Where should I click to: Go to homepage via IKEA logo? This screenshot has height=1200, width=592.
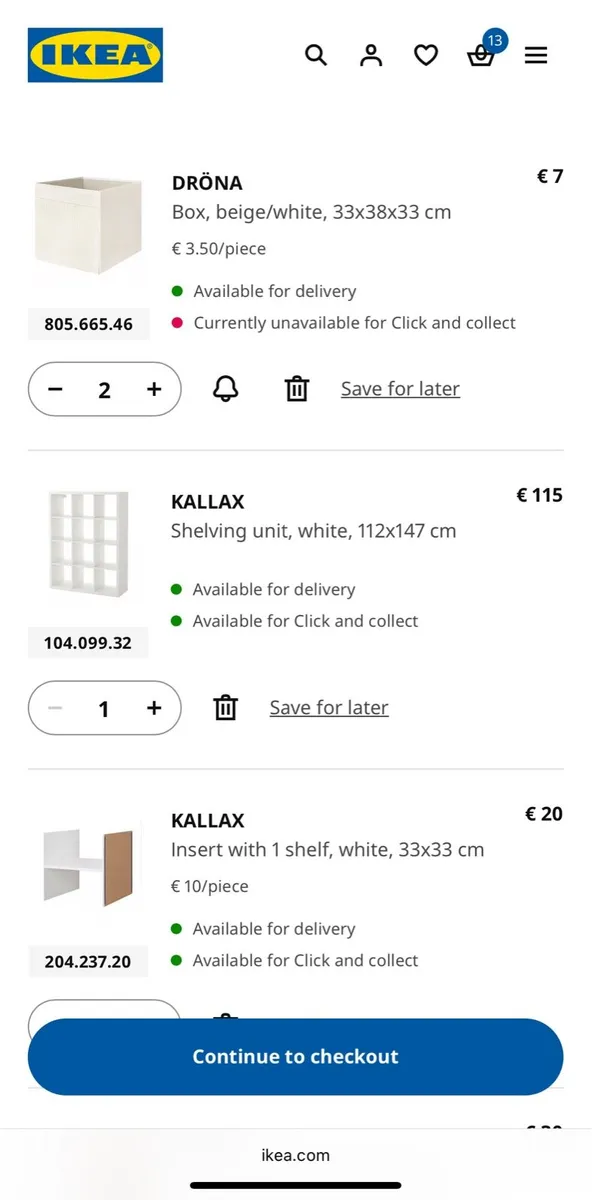[x=95, y=55]
